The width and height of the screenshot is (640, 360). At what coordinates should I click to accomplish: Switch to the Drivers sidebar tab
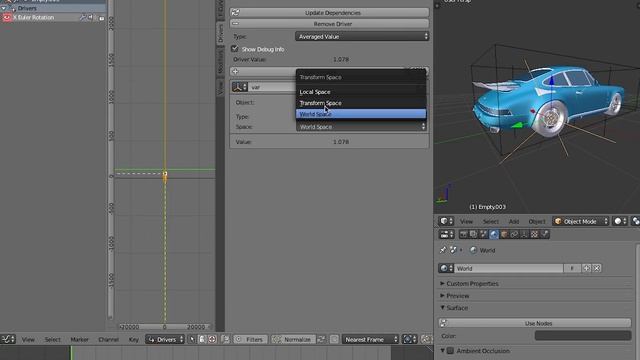tap(220, 33)
